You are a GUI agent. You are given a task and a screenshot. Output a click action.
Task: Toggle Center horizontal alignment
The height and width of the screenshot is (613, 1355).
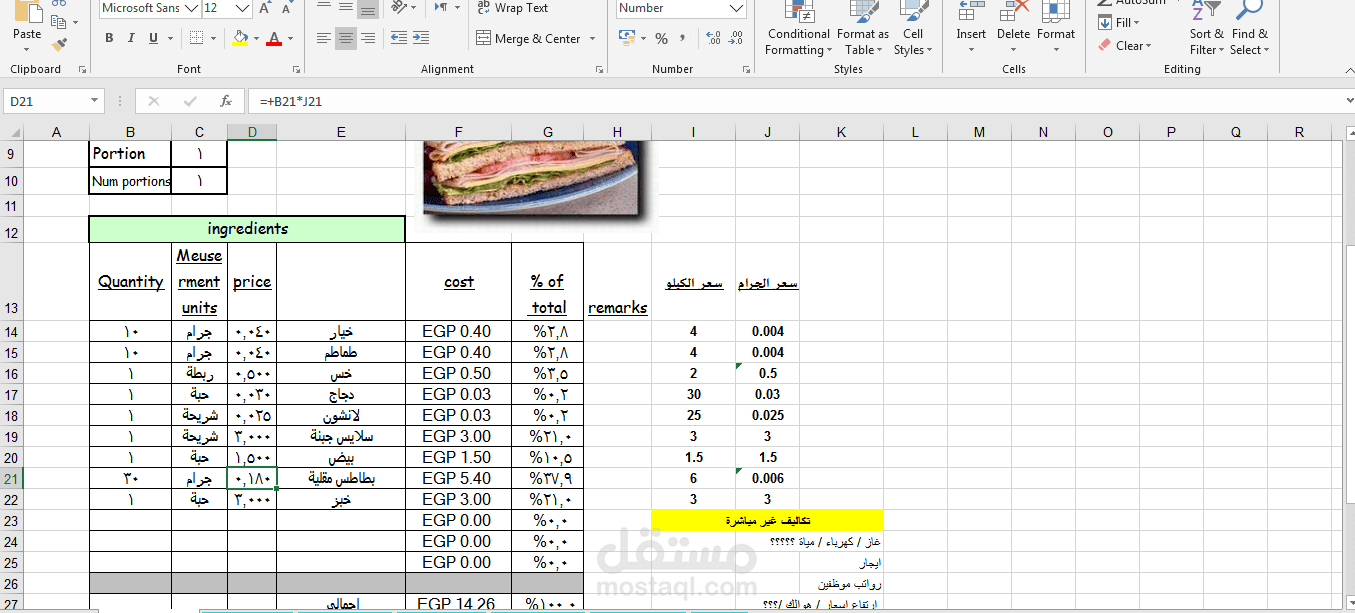pyautogui.click(x=346, y=38)
